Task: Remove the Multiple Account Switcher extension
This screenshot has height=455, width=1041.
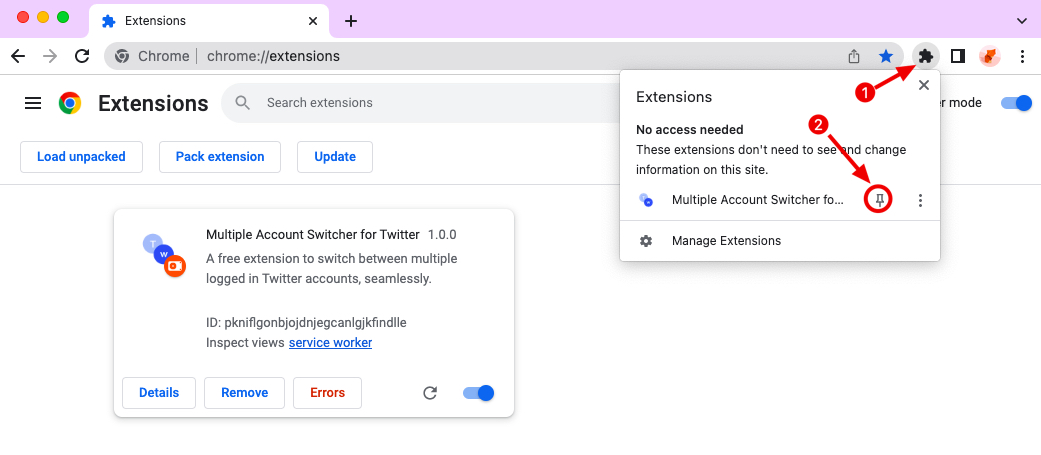Action: click(x=244, y=393)
